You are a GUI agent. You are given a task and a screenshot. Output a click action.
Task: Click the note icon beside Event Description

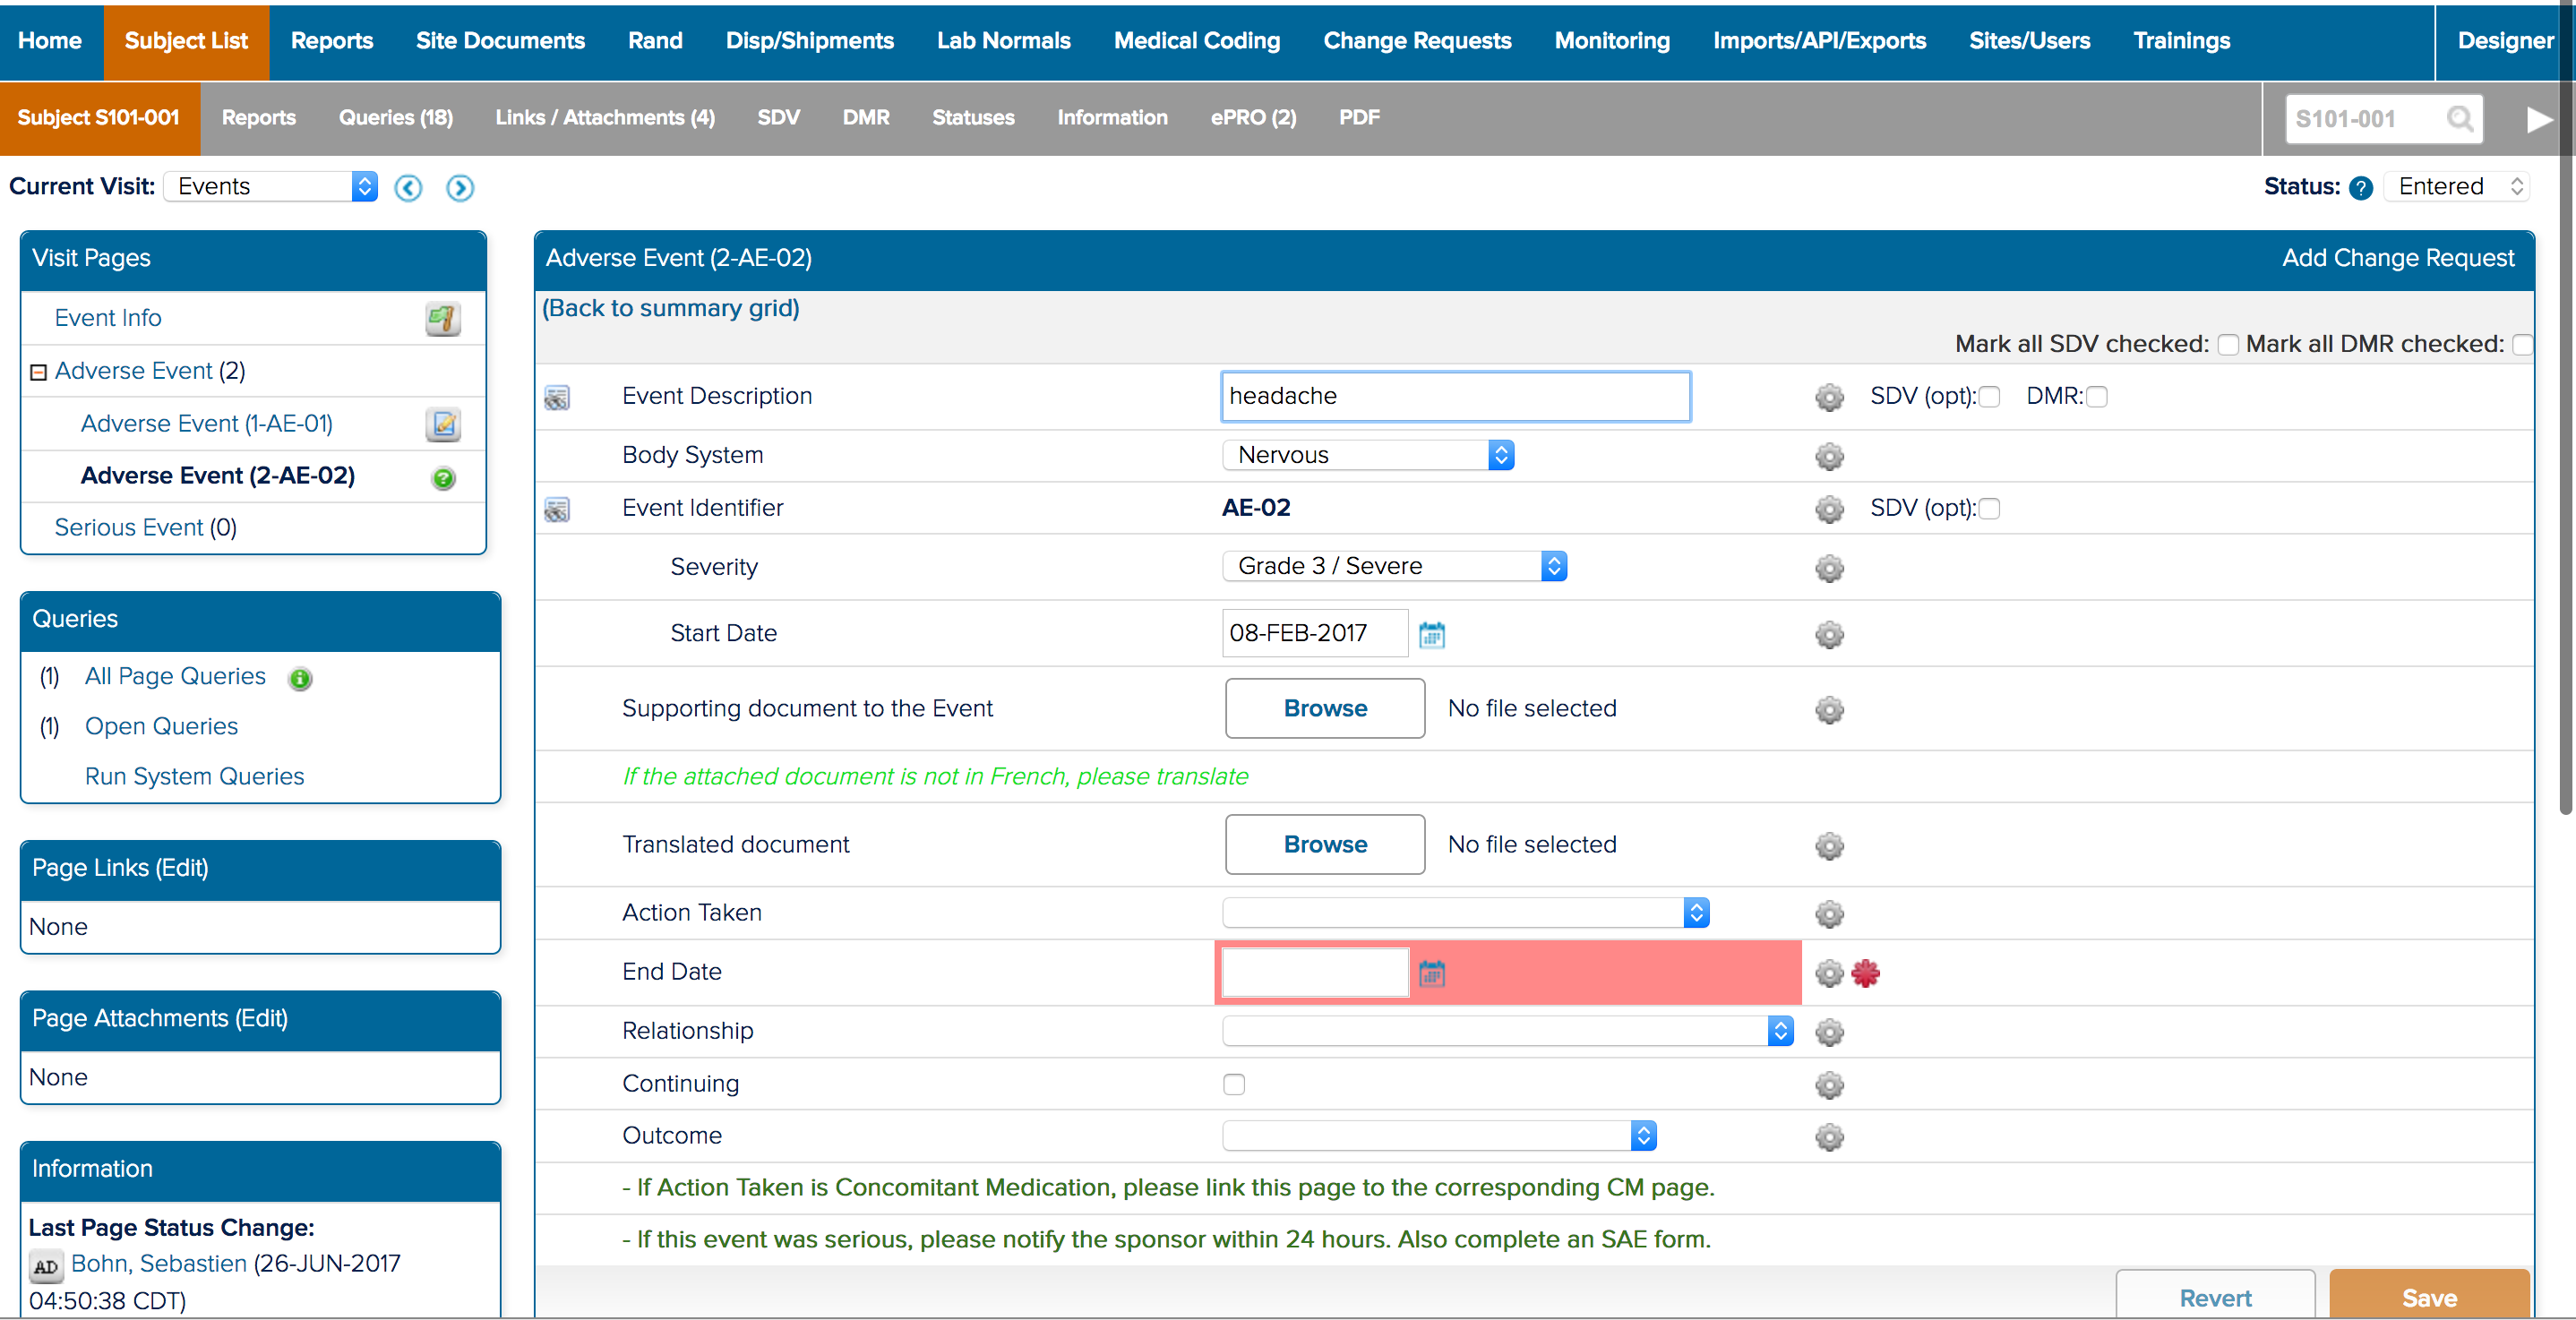pos(557,397)
